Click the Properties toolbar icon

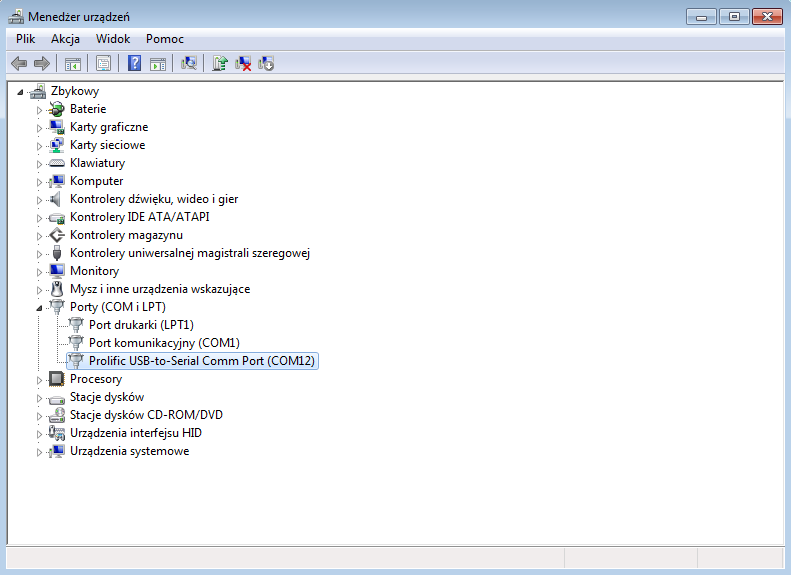[x=103, y=64]
